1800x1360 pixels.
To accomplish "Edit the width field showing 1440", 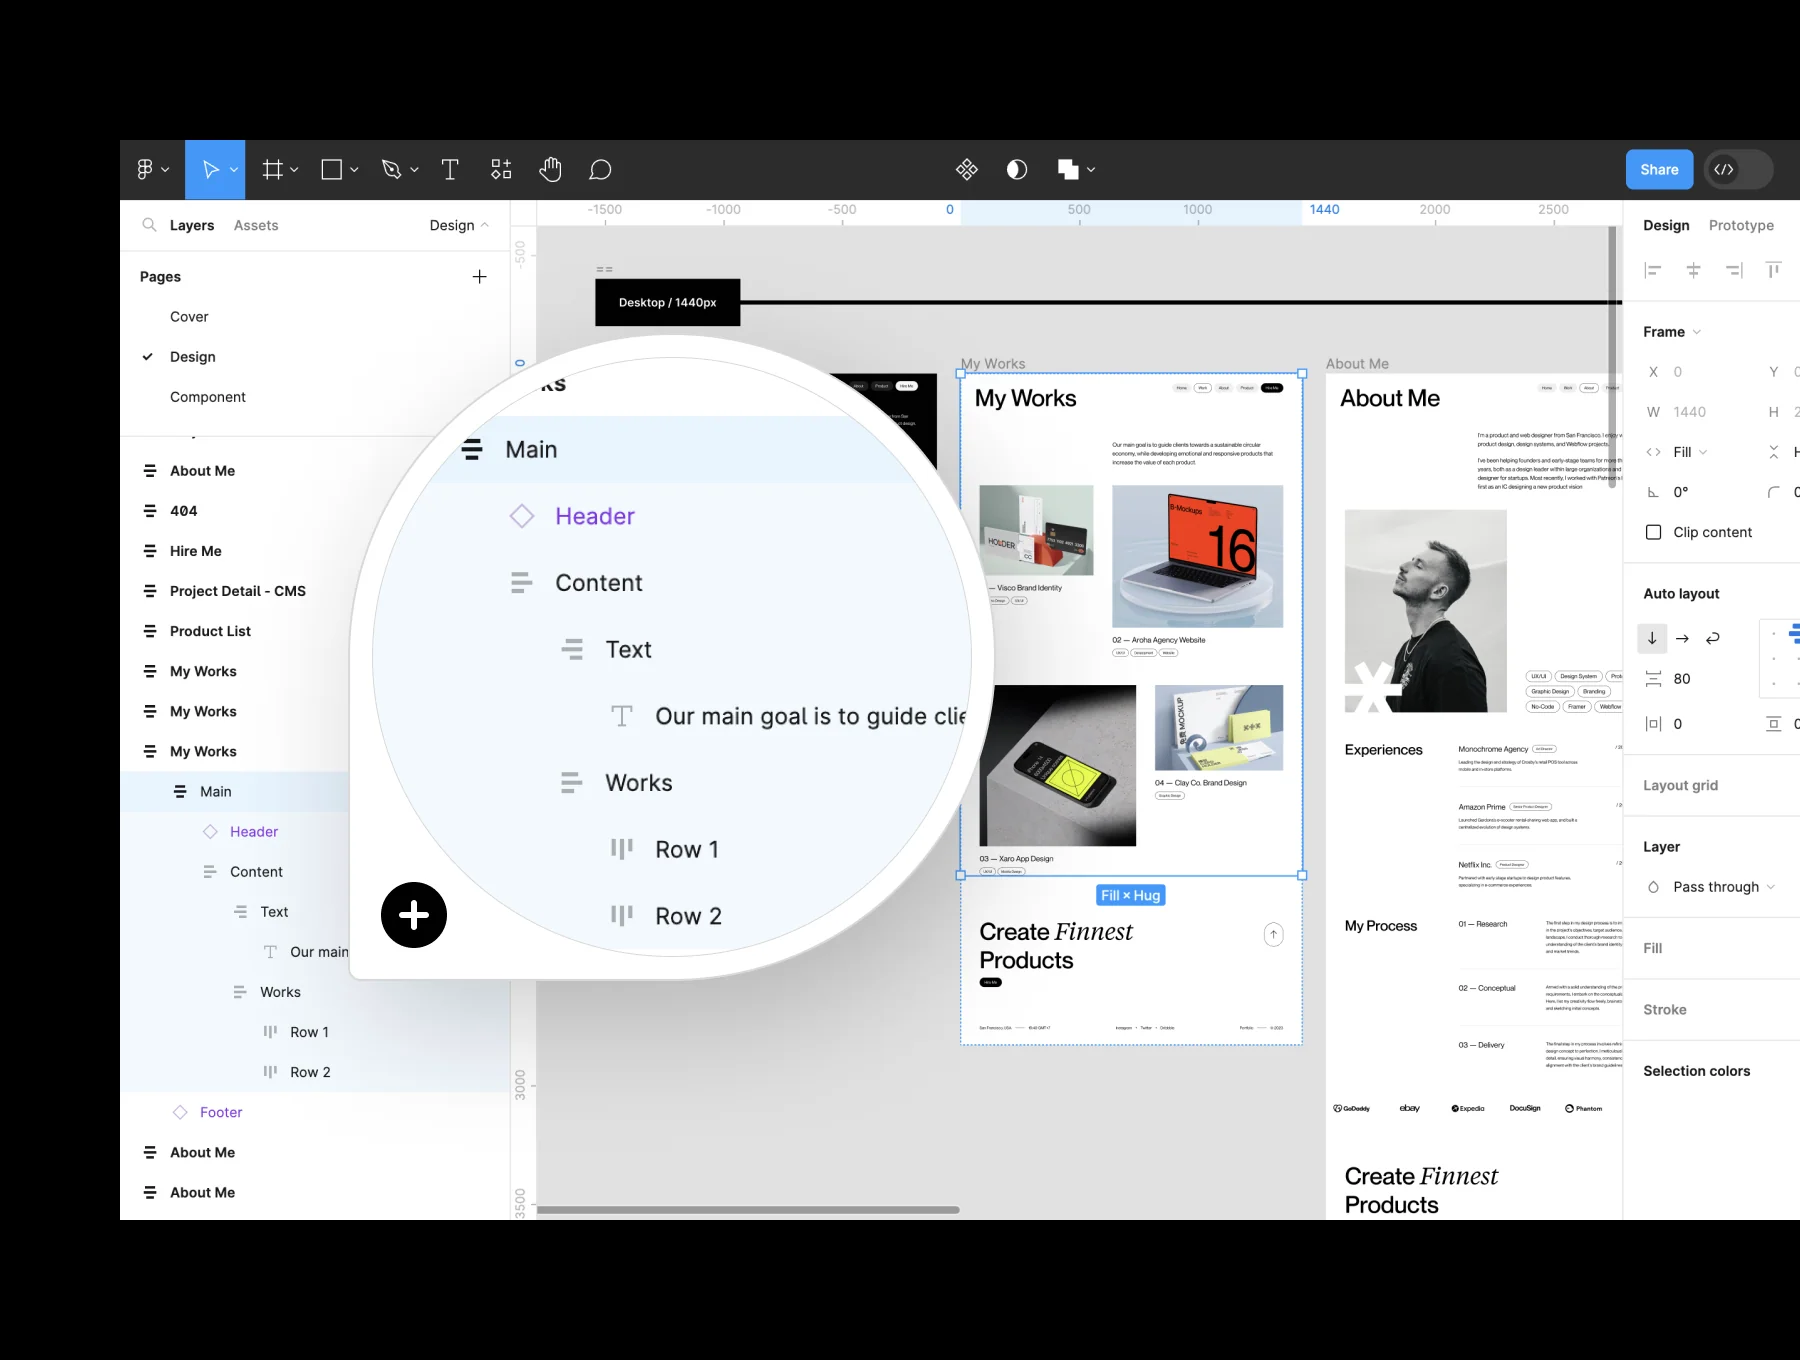I will tap(1690, 412).
